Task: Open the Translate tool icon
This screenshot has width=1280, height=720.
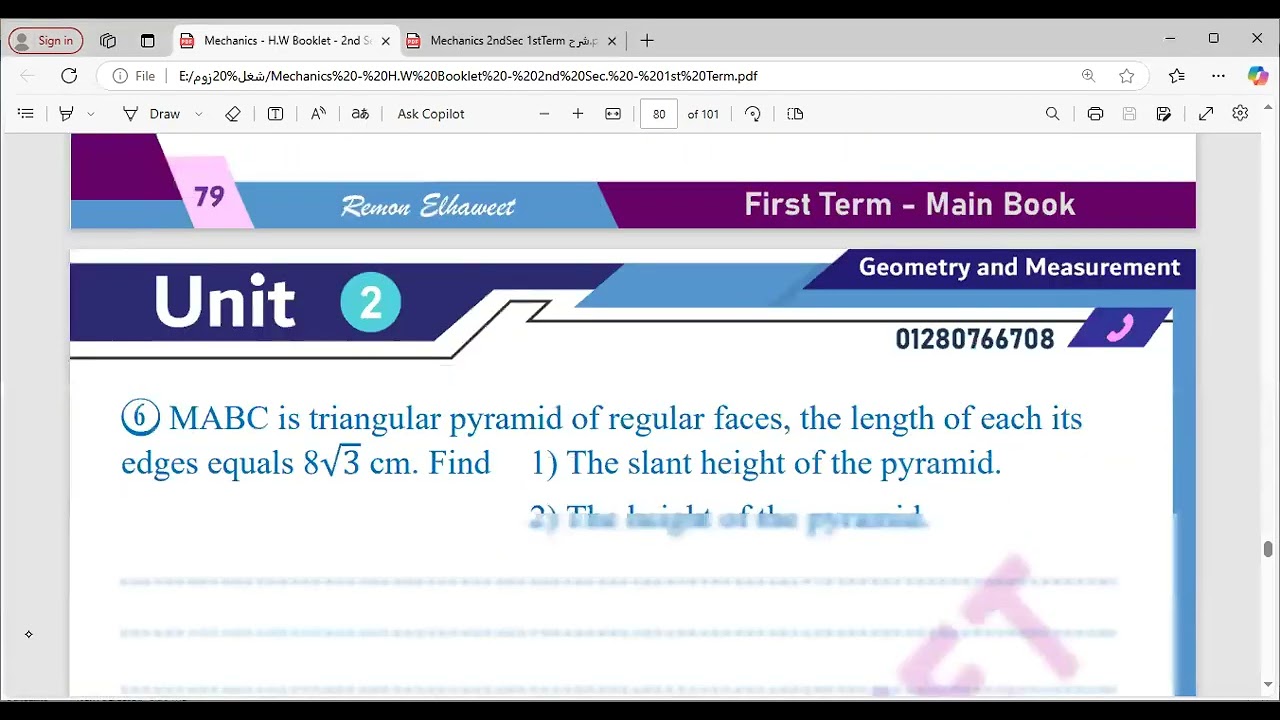Action: point(360,114)
